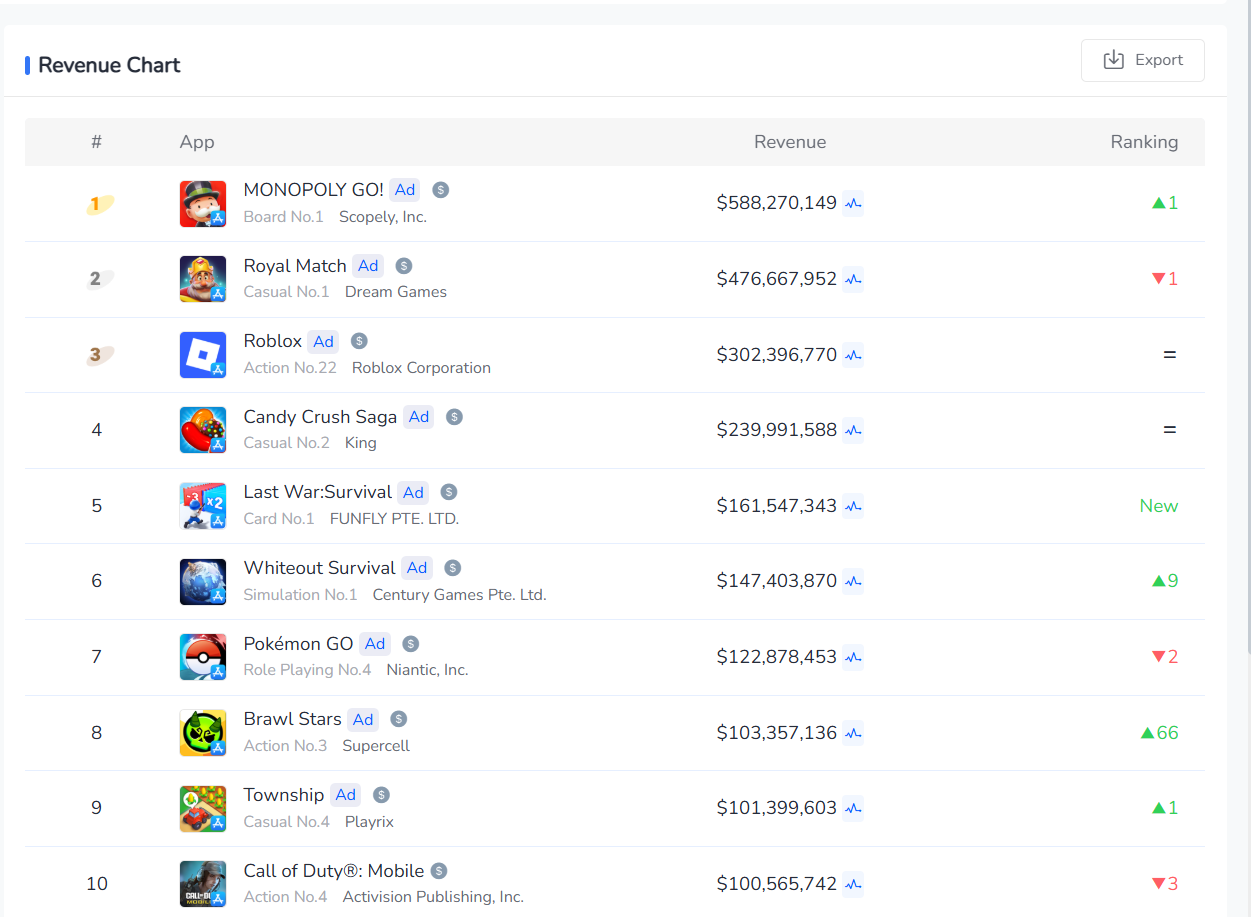The width and height of the screenshot is (1251, 917).
Task: Click the Ad badge next to Candy Crush Saga
Action: coord(419,417)
